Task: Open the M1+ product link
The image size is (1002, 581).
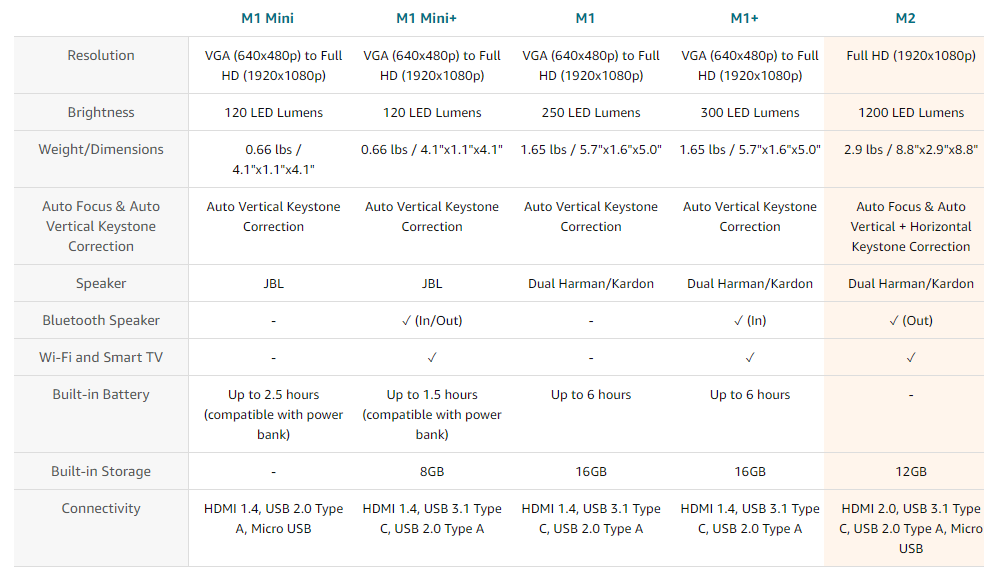Action: [x=744, y=18]
